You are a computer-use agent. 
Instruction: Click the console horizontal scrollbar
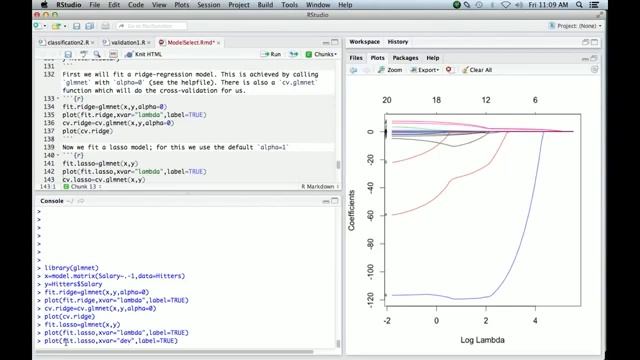pyautogui.click(x=175, y=352)
